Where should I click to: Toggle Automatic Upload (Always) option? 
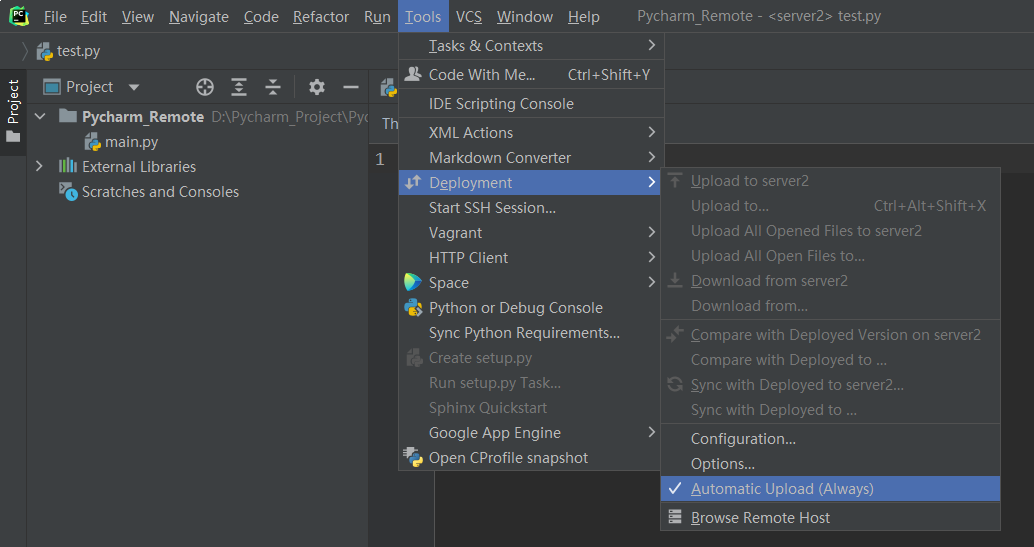tap(782, 489)
